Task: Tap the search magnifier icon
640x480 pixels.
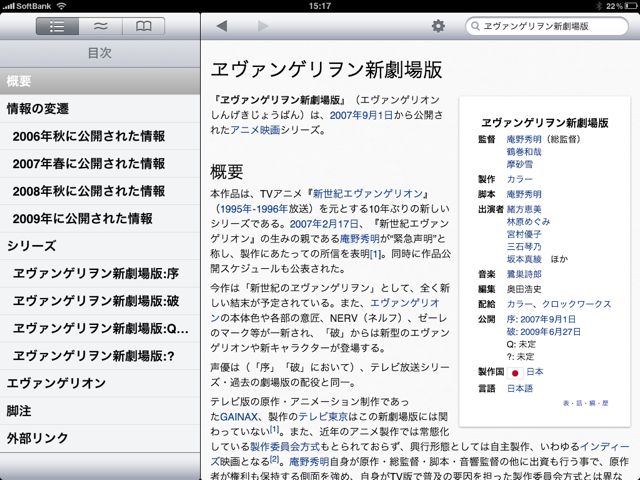Action: coord(475,26)
